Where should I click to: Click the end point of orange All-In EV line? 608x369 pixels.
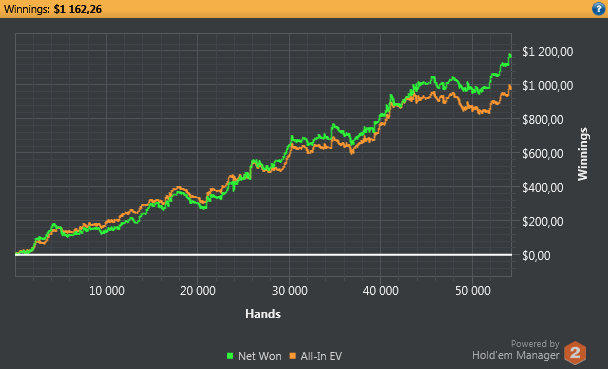click(x=510, y=88)
